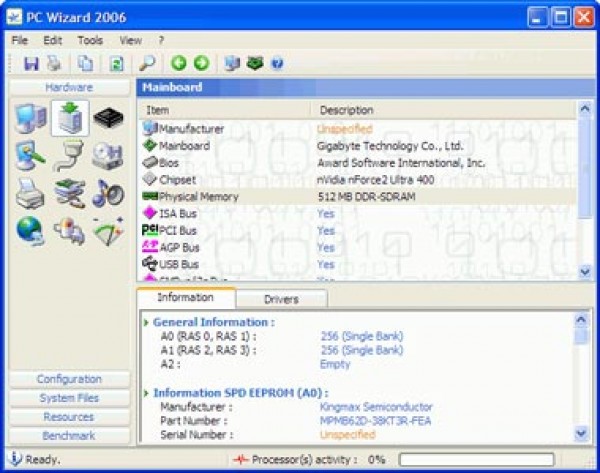Click the magnifying glass Search toolbar icon
The width and height of the screenshot is (600, 473).
click(147, 64)
